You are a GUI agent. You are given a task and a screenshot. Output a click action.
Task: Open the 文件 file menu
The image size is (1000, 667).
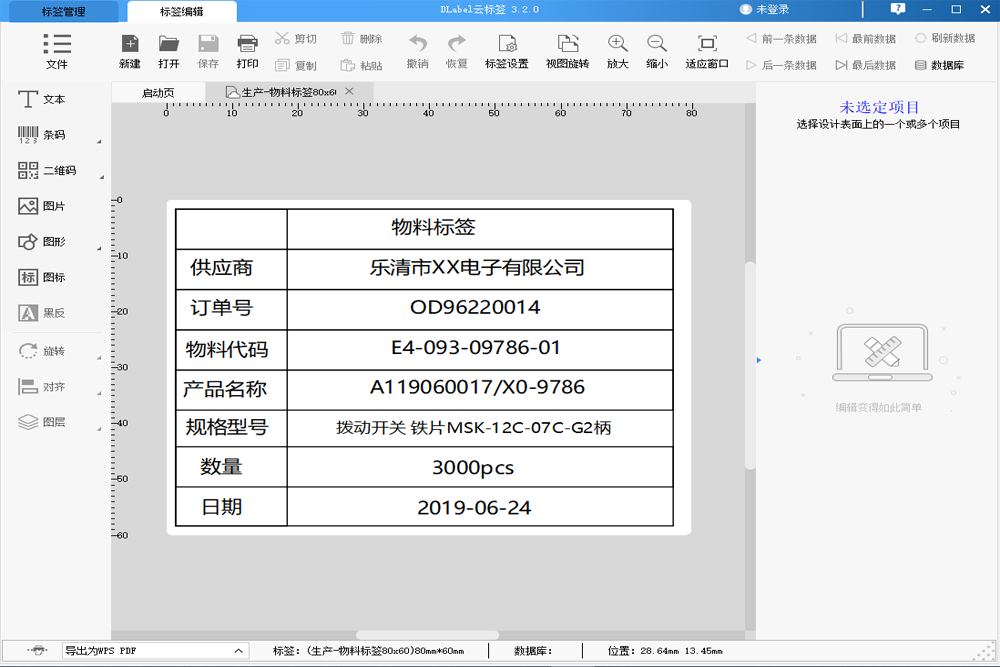coord(57,51)
